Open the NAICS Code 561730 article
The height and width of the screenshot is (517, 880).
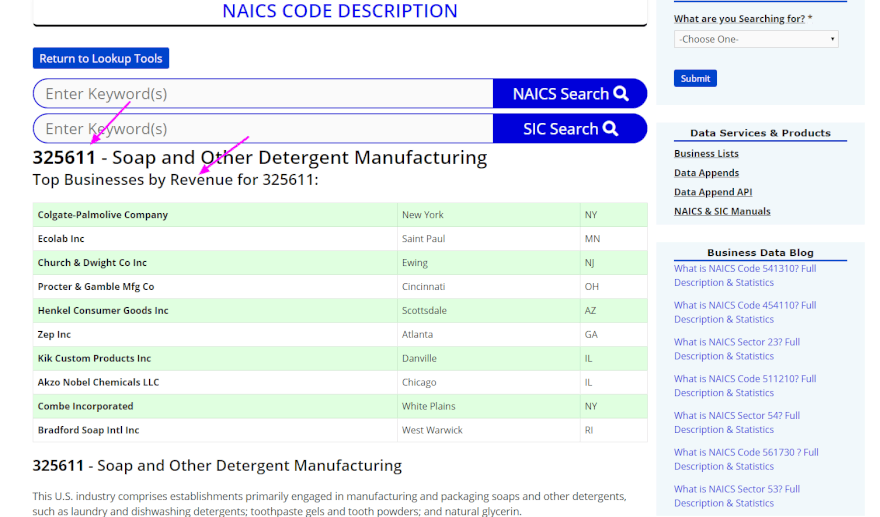[x=745, y=459]
